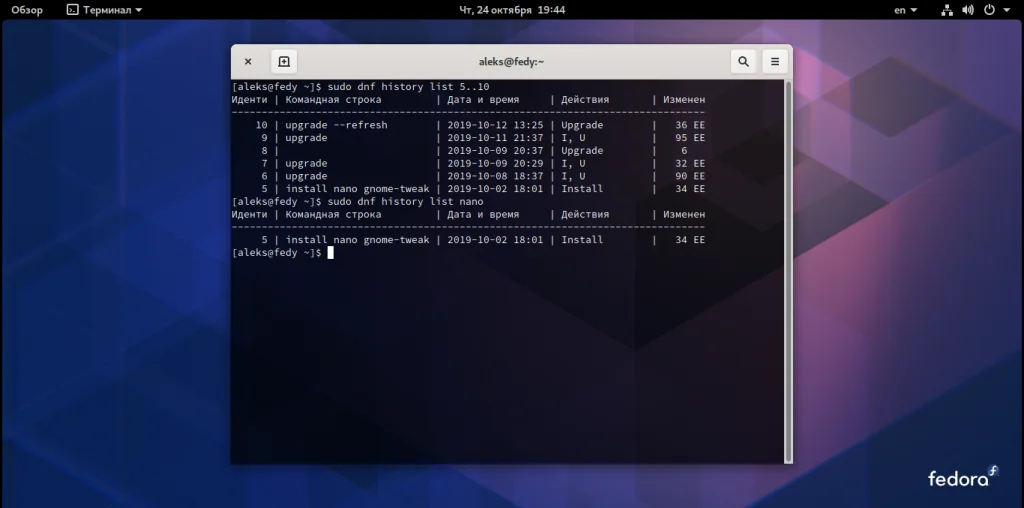Open the terminal search tool
The height and width of the screenshot is (508, 1024).
coord(743,62)
